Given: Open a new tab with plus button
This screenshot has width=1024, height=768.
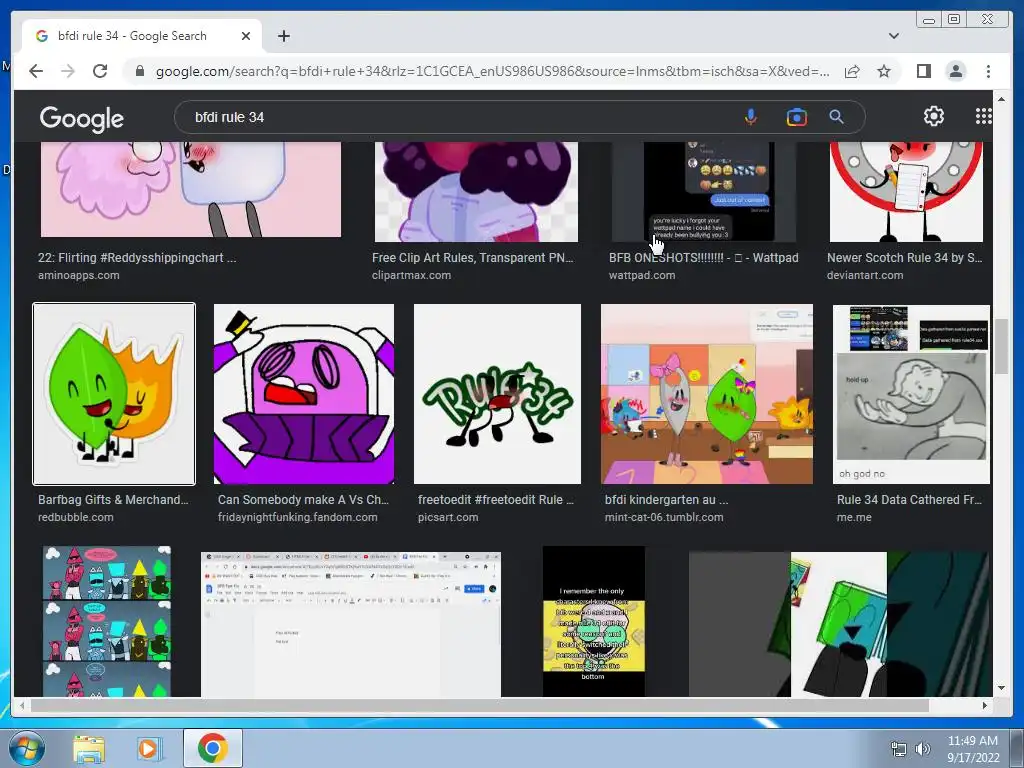Looking at the screenshot, I should (x=283, y=36).
